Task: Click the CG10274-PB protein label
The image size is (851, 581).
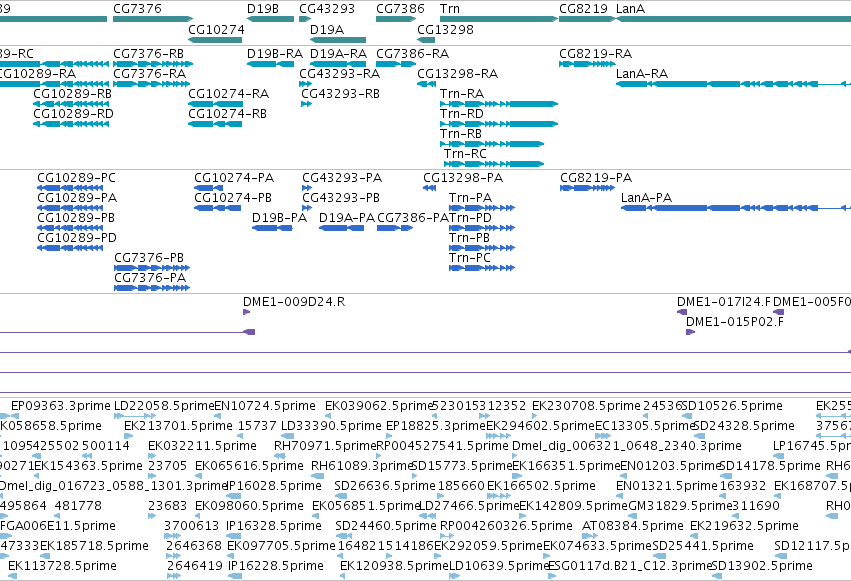Action: click(233, 198)
